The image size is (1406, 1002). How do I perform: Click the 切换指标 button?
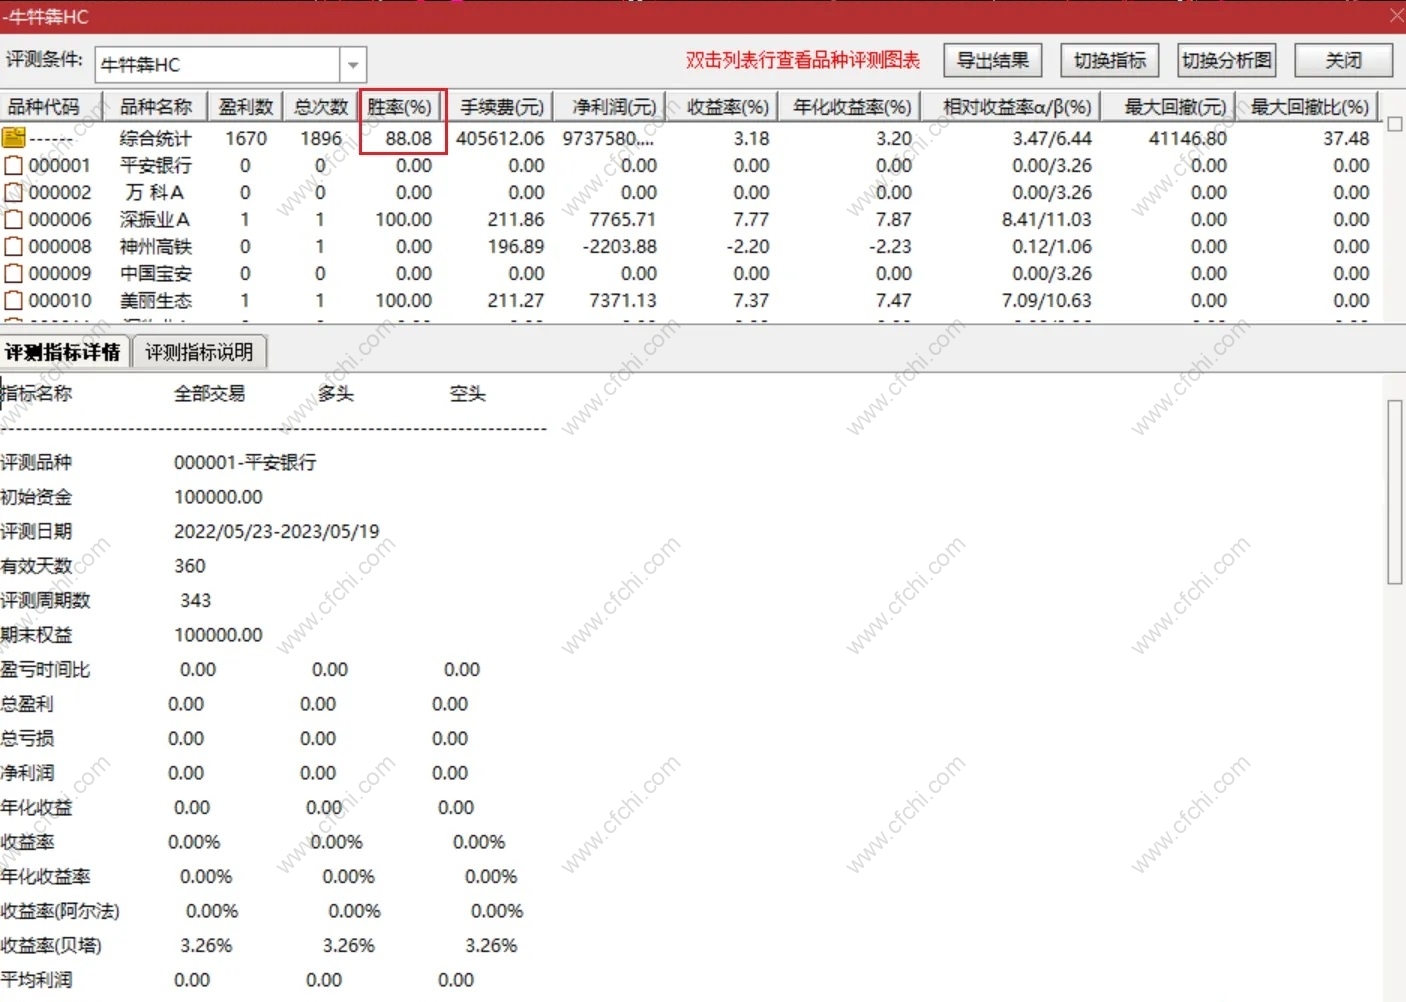(x=1110, y=60)
